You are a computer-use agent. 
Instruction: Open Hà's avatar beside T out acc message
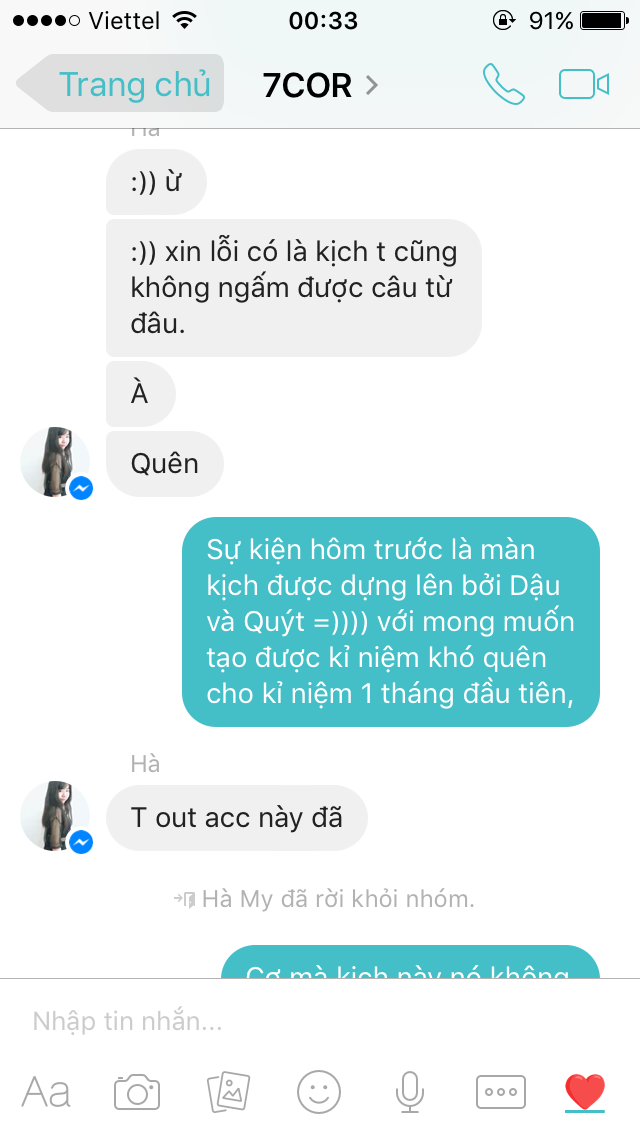(x=56, y=816)
